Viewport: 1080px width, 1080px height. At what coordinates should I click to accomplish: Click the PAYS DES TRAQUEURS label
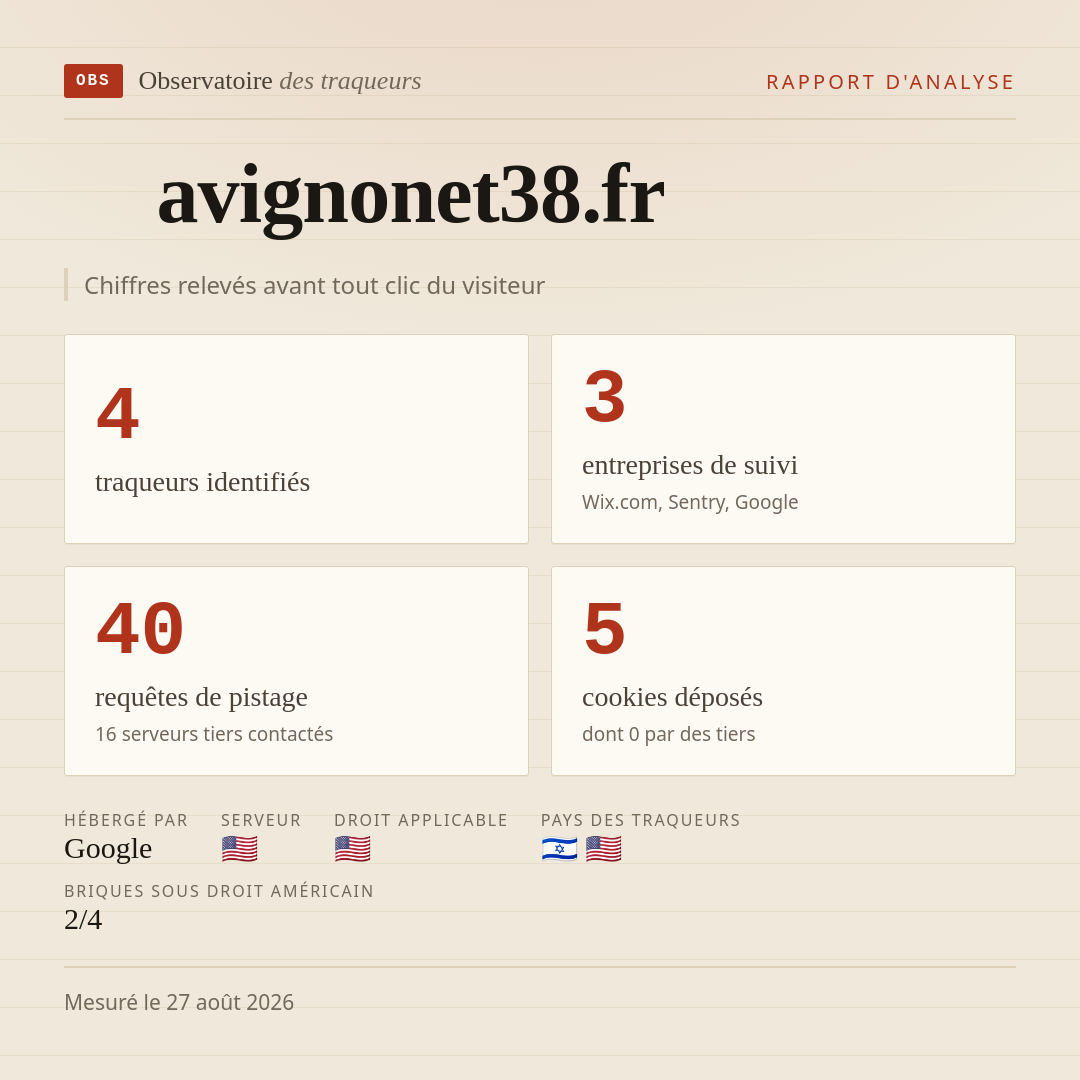[x=641, y=820]
